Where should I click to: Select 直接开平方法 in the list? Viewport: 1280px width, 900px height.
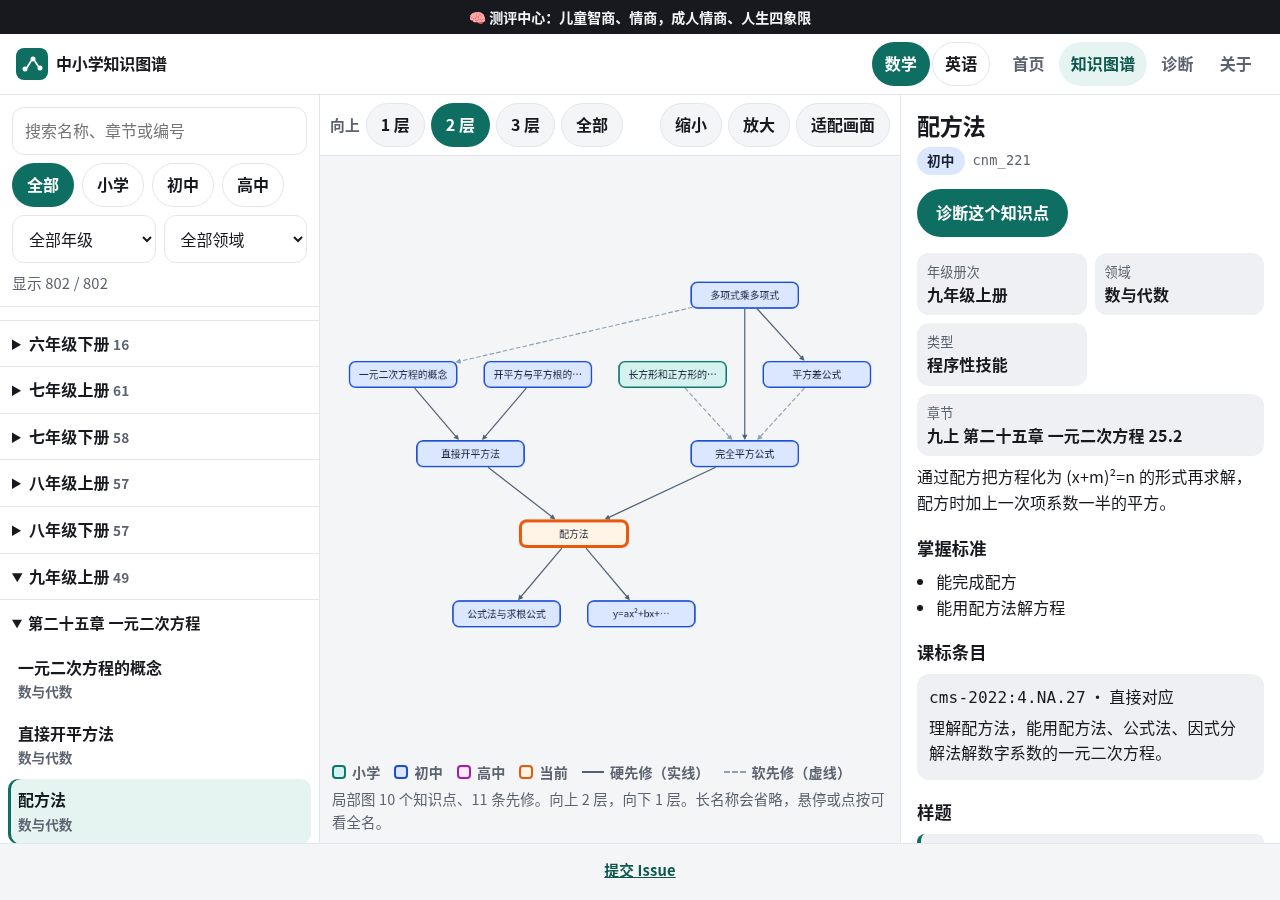point(159,745)
